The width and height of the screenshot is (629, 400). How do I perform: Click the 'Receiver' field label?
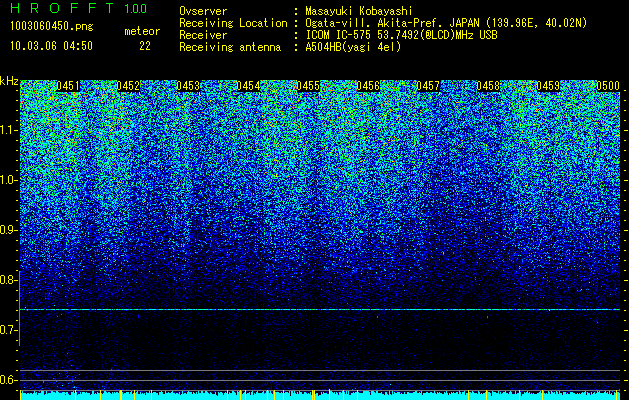tap(203, 35)
